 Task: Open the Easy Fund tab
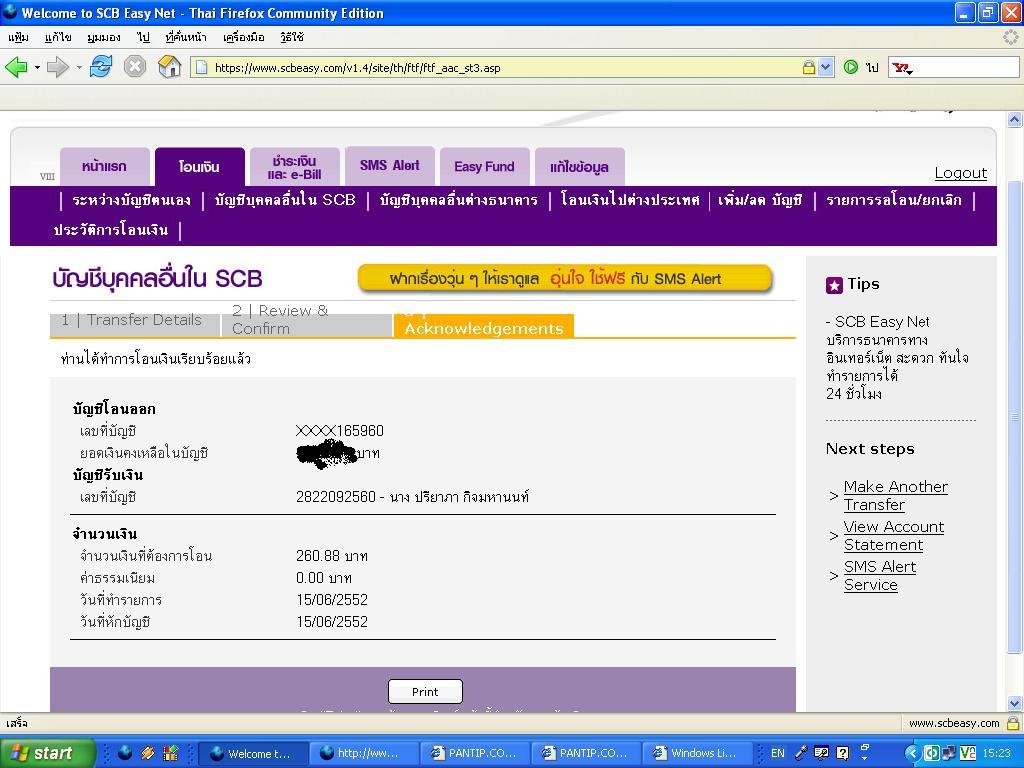click(485, 167)
